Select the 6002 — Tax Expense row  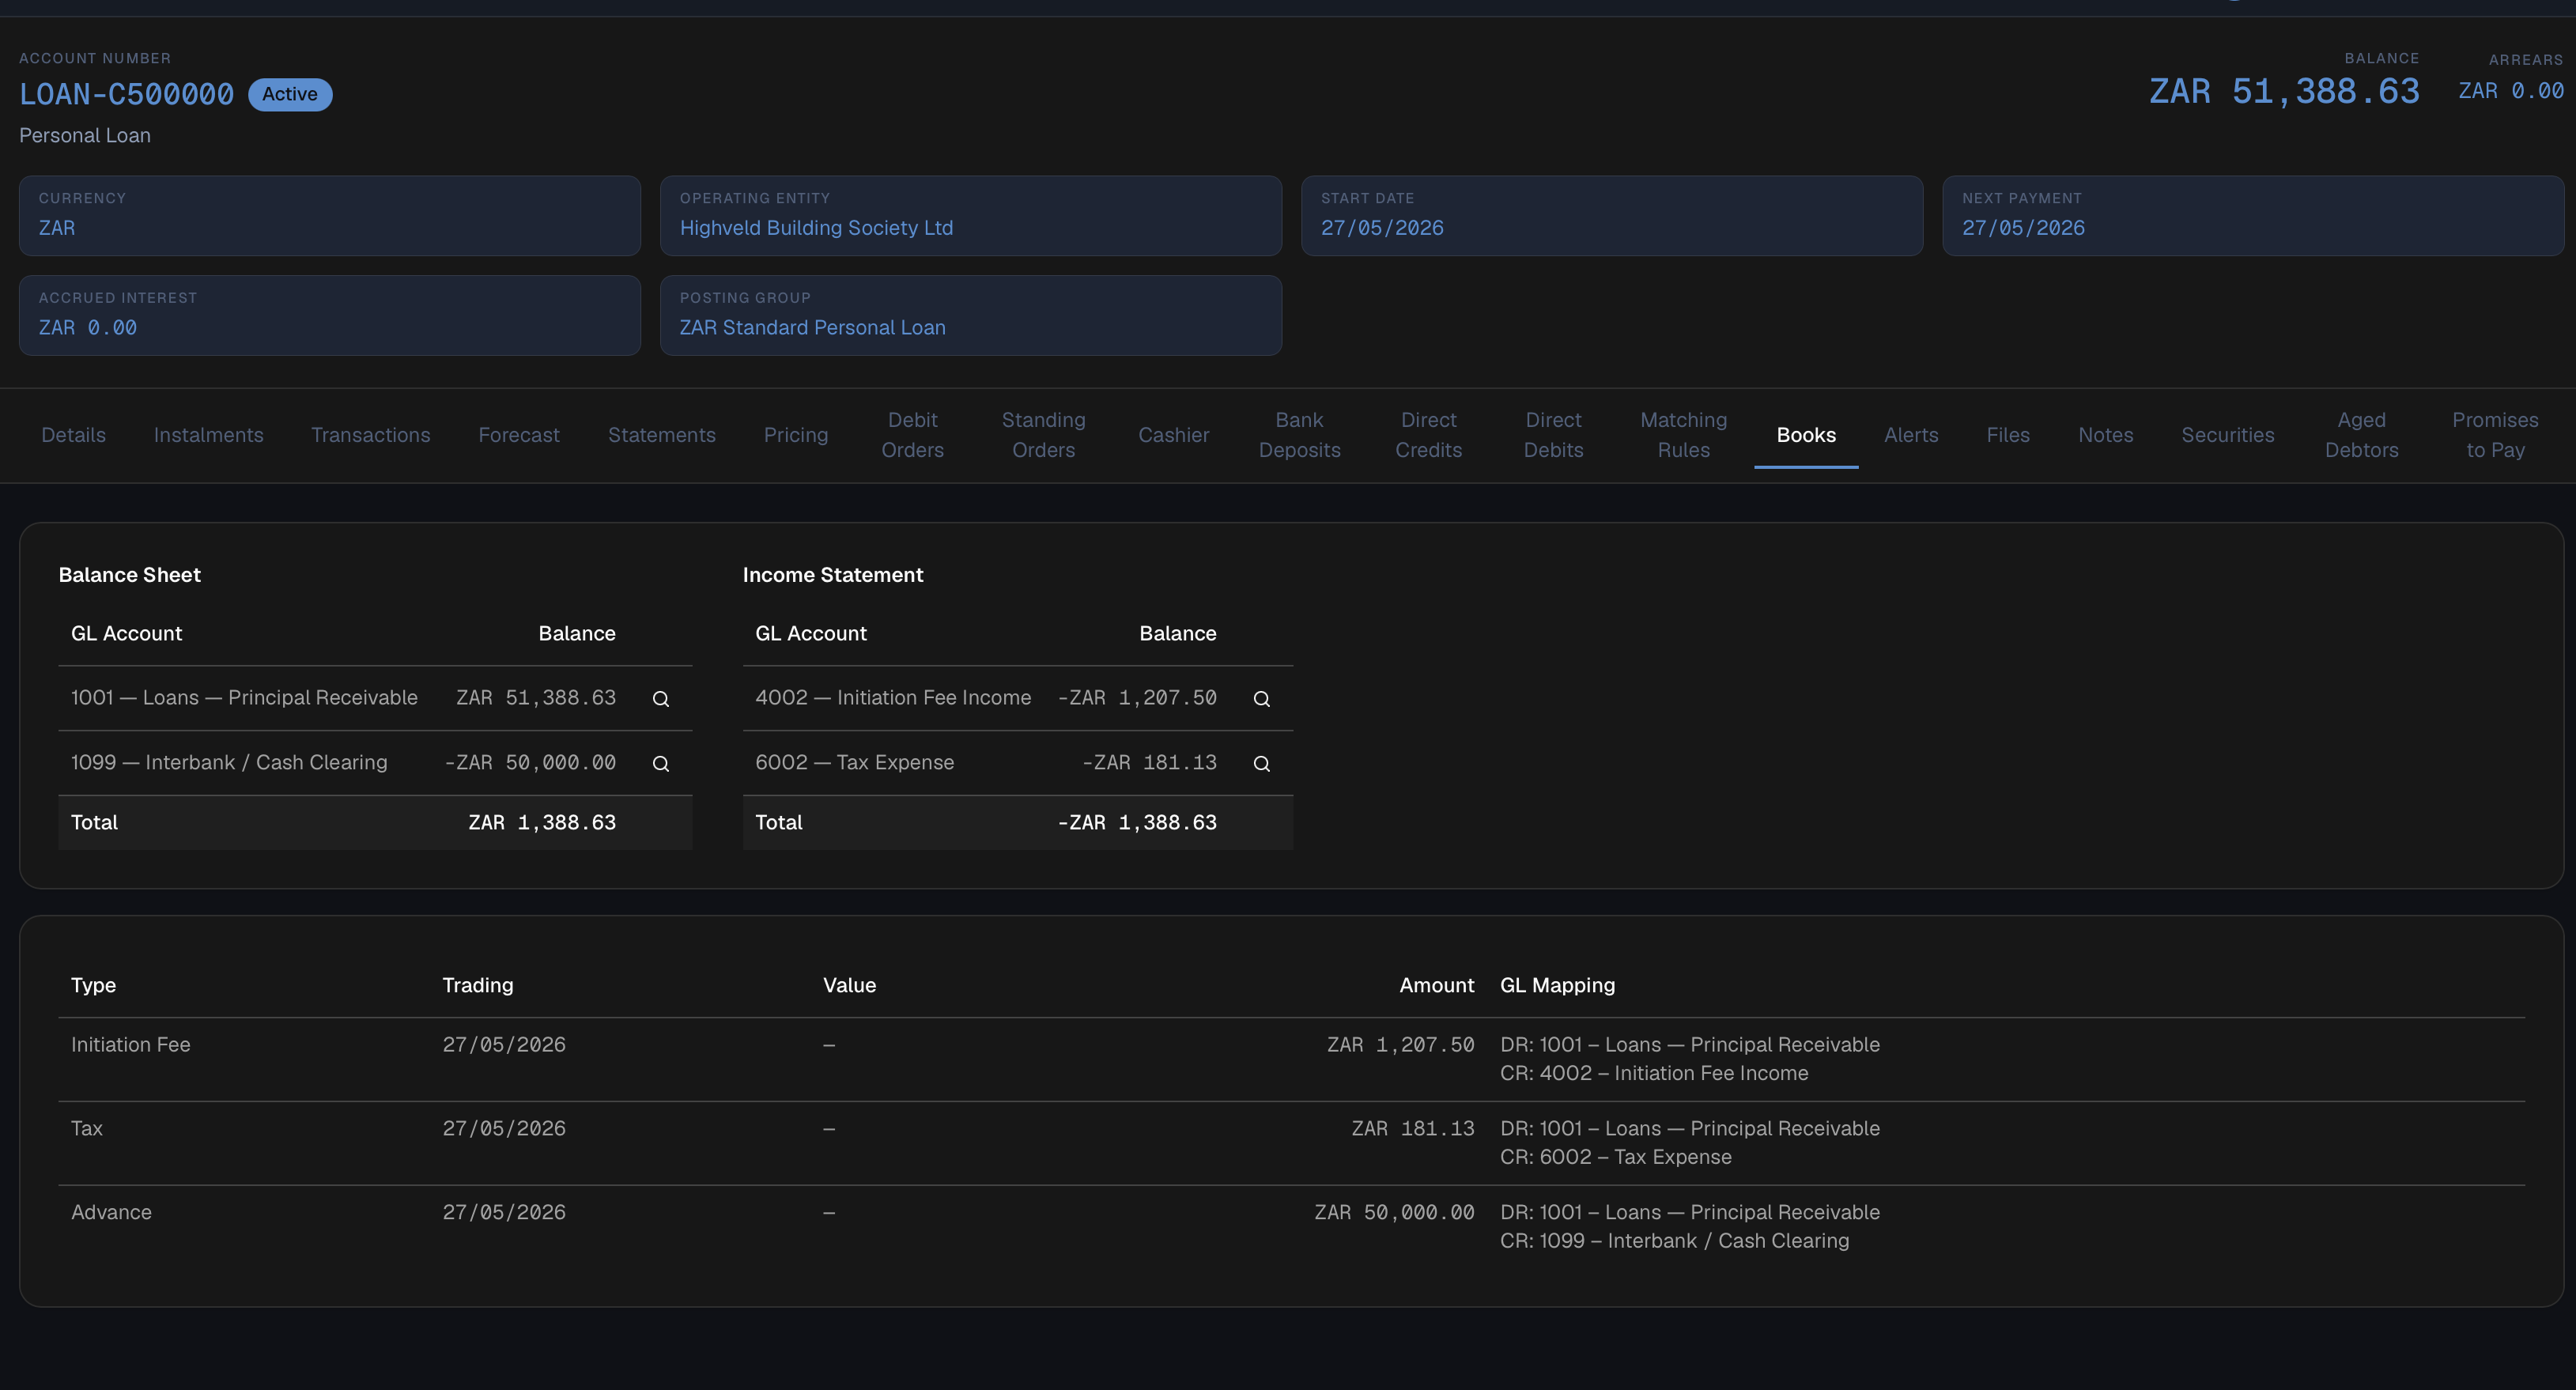click(x=1017, y=763)
